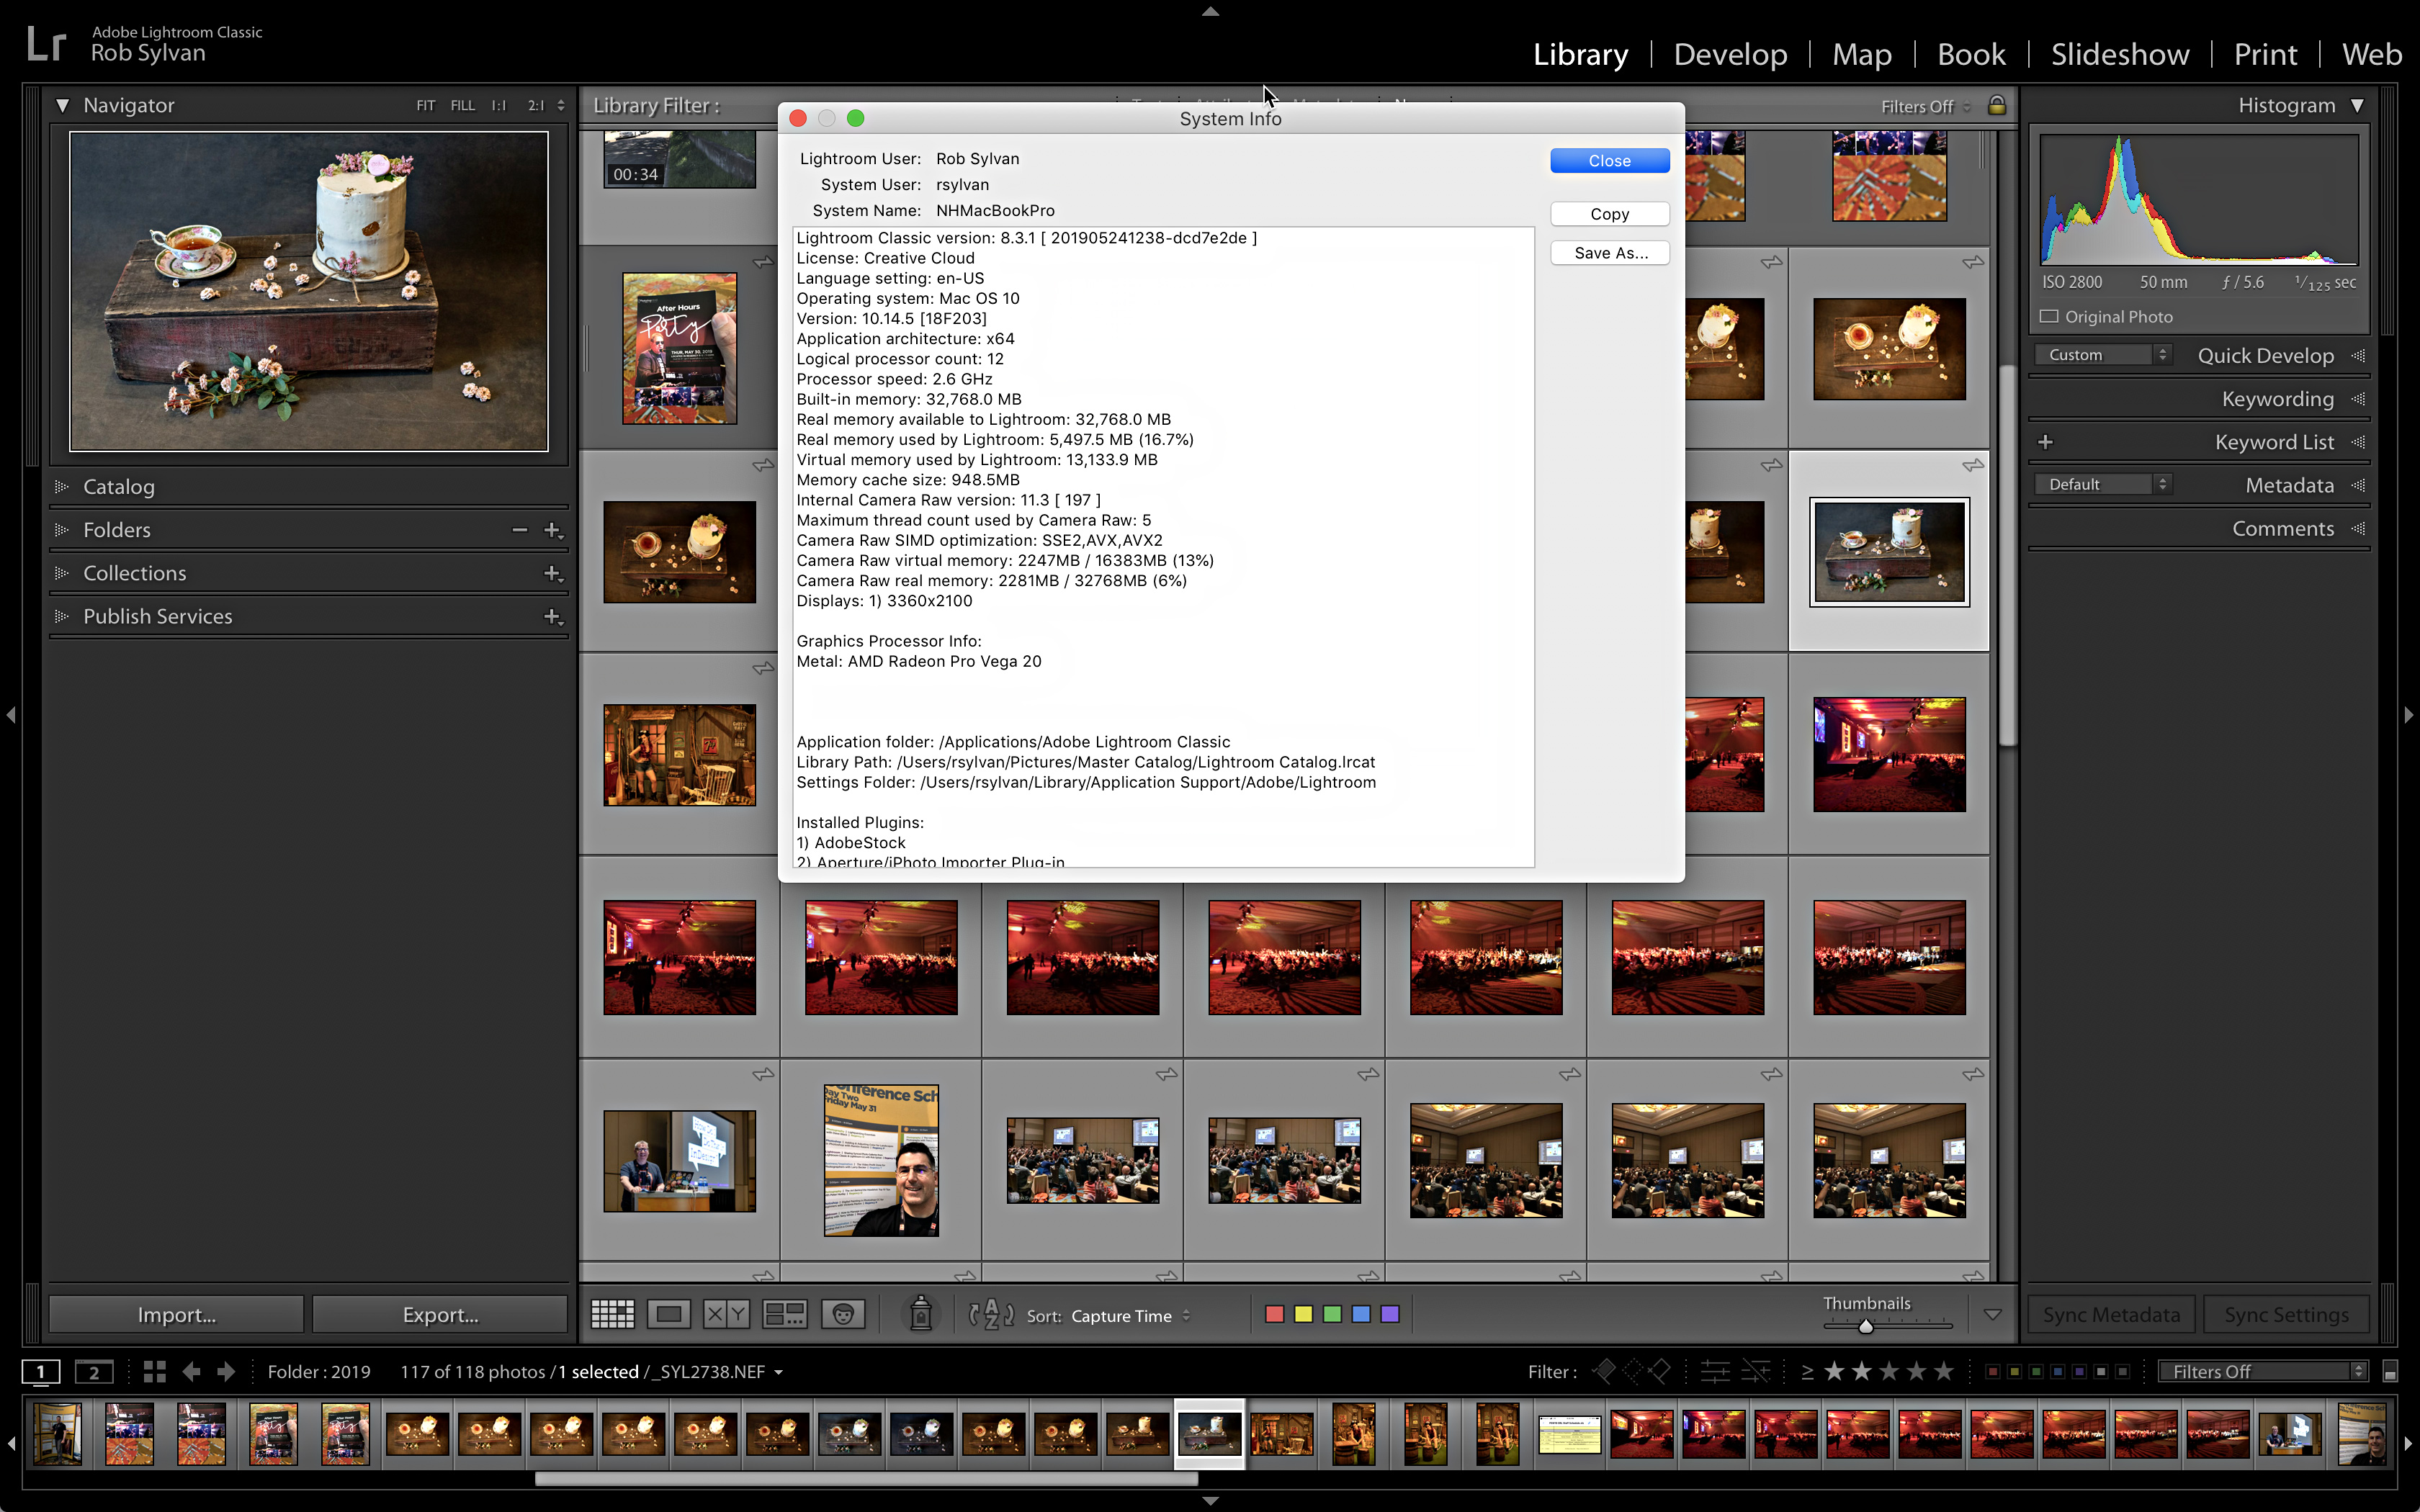Switch to Grid view icon
The height and width of the screenshot is (1512, 2420).
(612, 1314)
